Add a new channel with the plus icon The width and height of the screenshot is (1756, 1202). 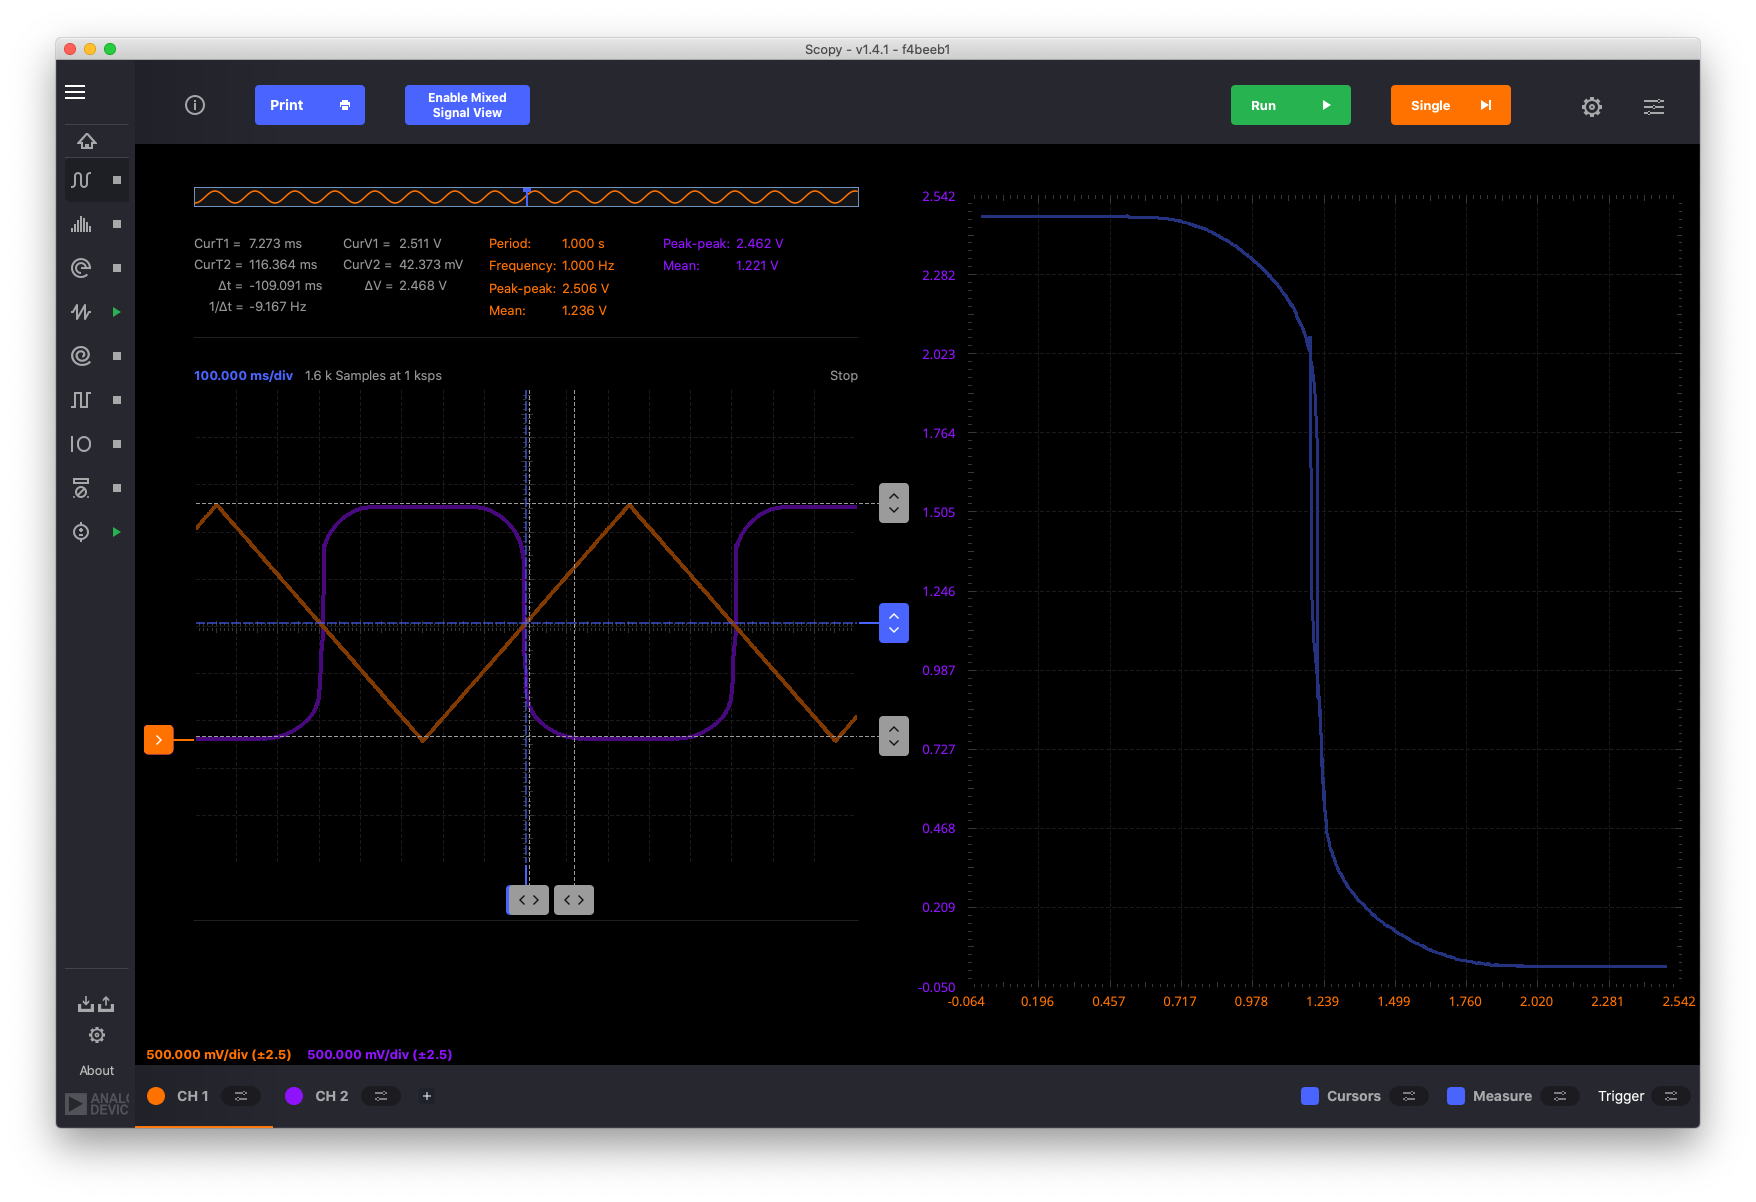pos(427,1096)
